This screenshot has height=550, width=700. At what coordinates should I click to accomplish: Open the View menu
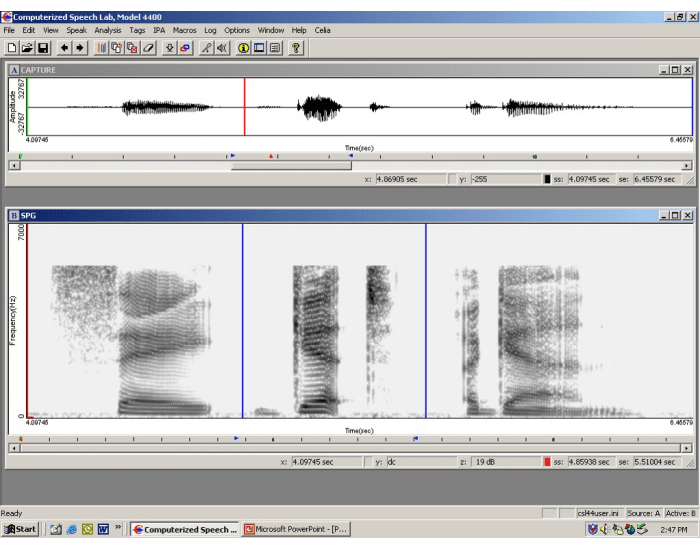coord(50,30)
